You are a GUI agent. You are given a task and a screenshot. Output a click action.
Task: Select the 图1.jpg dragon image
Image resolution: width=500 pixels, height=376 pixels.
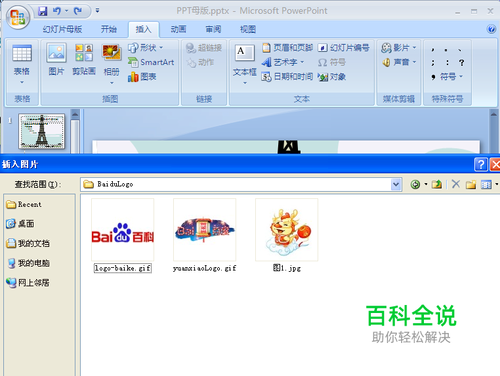click(x=287, y=236)
